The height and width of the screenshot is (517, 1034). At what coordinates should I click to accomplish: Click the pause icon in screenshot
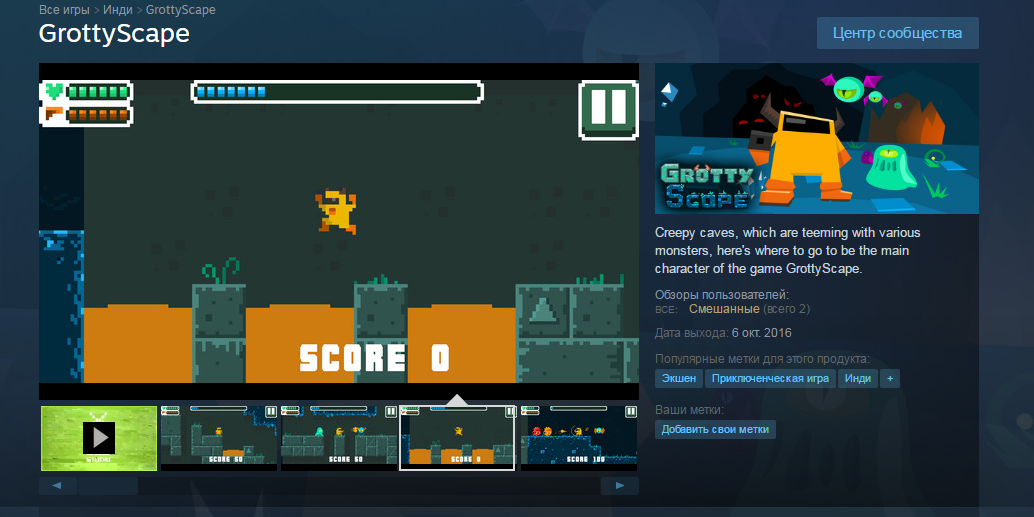[608, 109]
